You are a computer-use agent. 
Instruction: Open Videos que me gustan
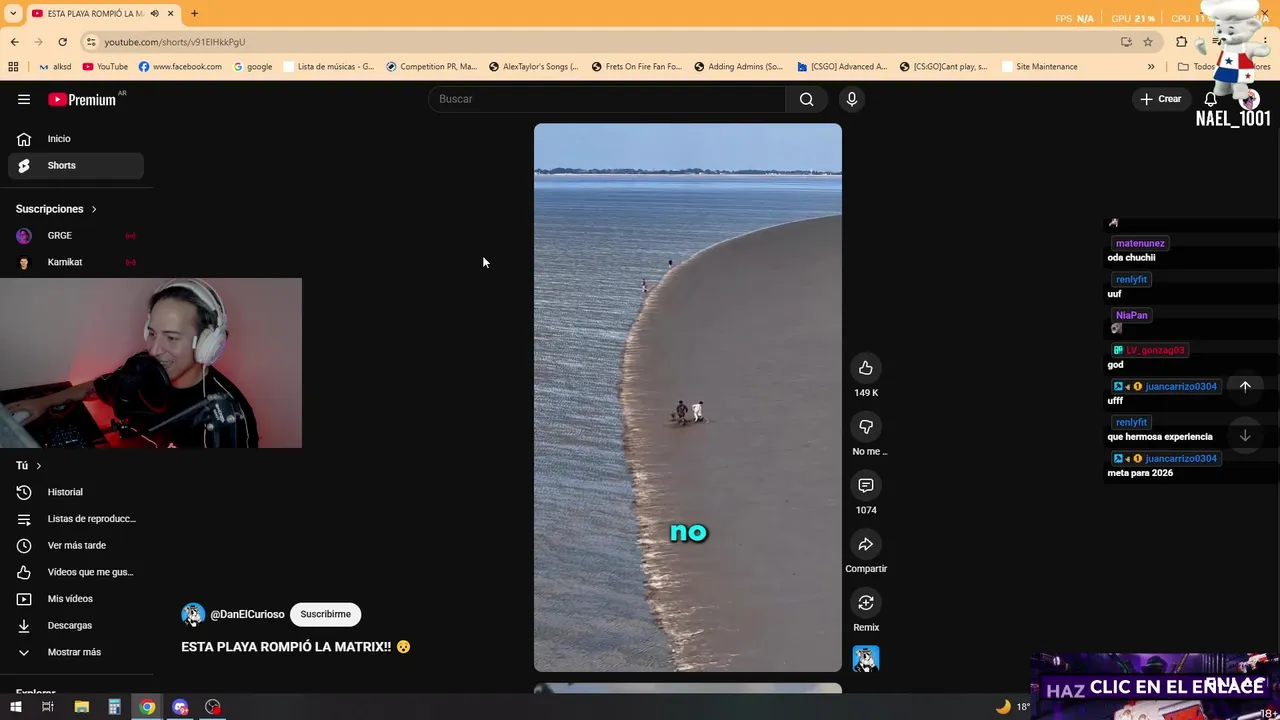(x=76, y=572)
